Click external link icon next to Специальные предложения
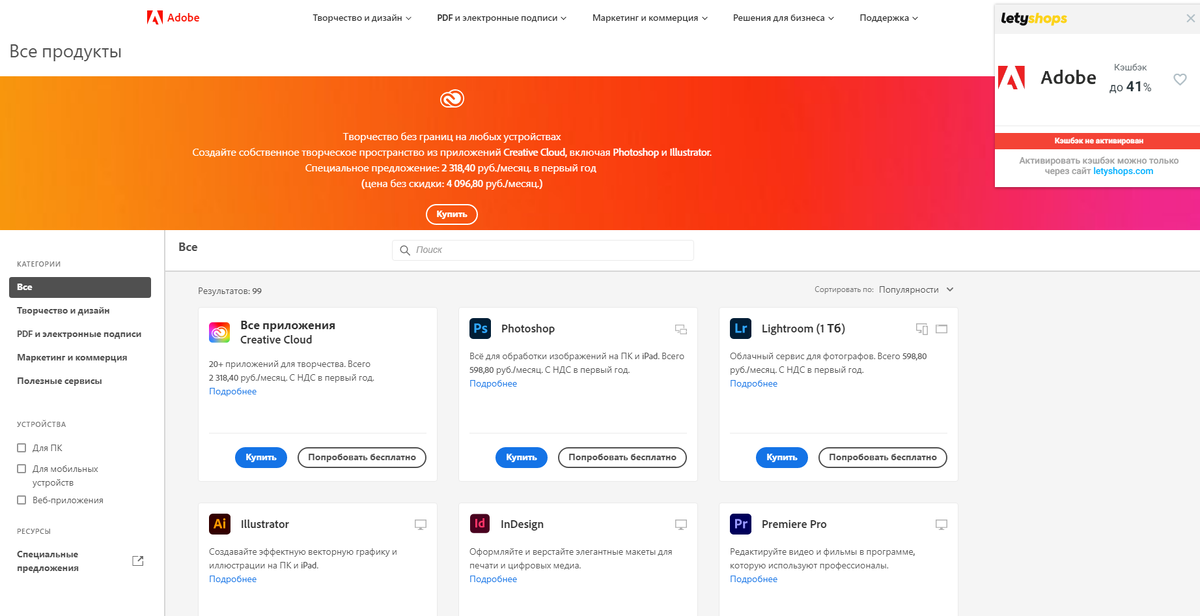Screen dimensions: 1200x616 [x=138, y=561]
